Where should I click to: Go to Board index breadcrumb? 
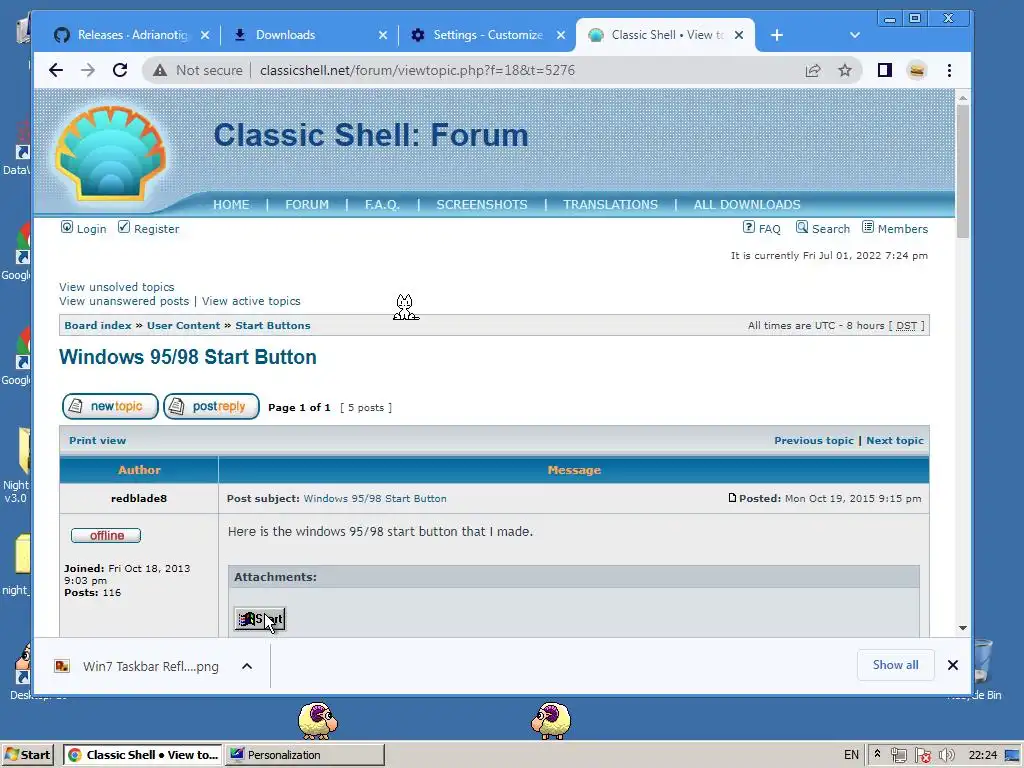(98, 325)
